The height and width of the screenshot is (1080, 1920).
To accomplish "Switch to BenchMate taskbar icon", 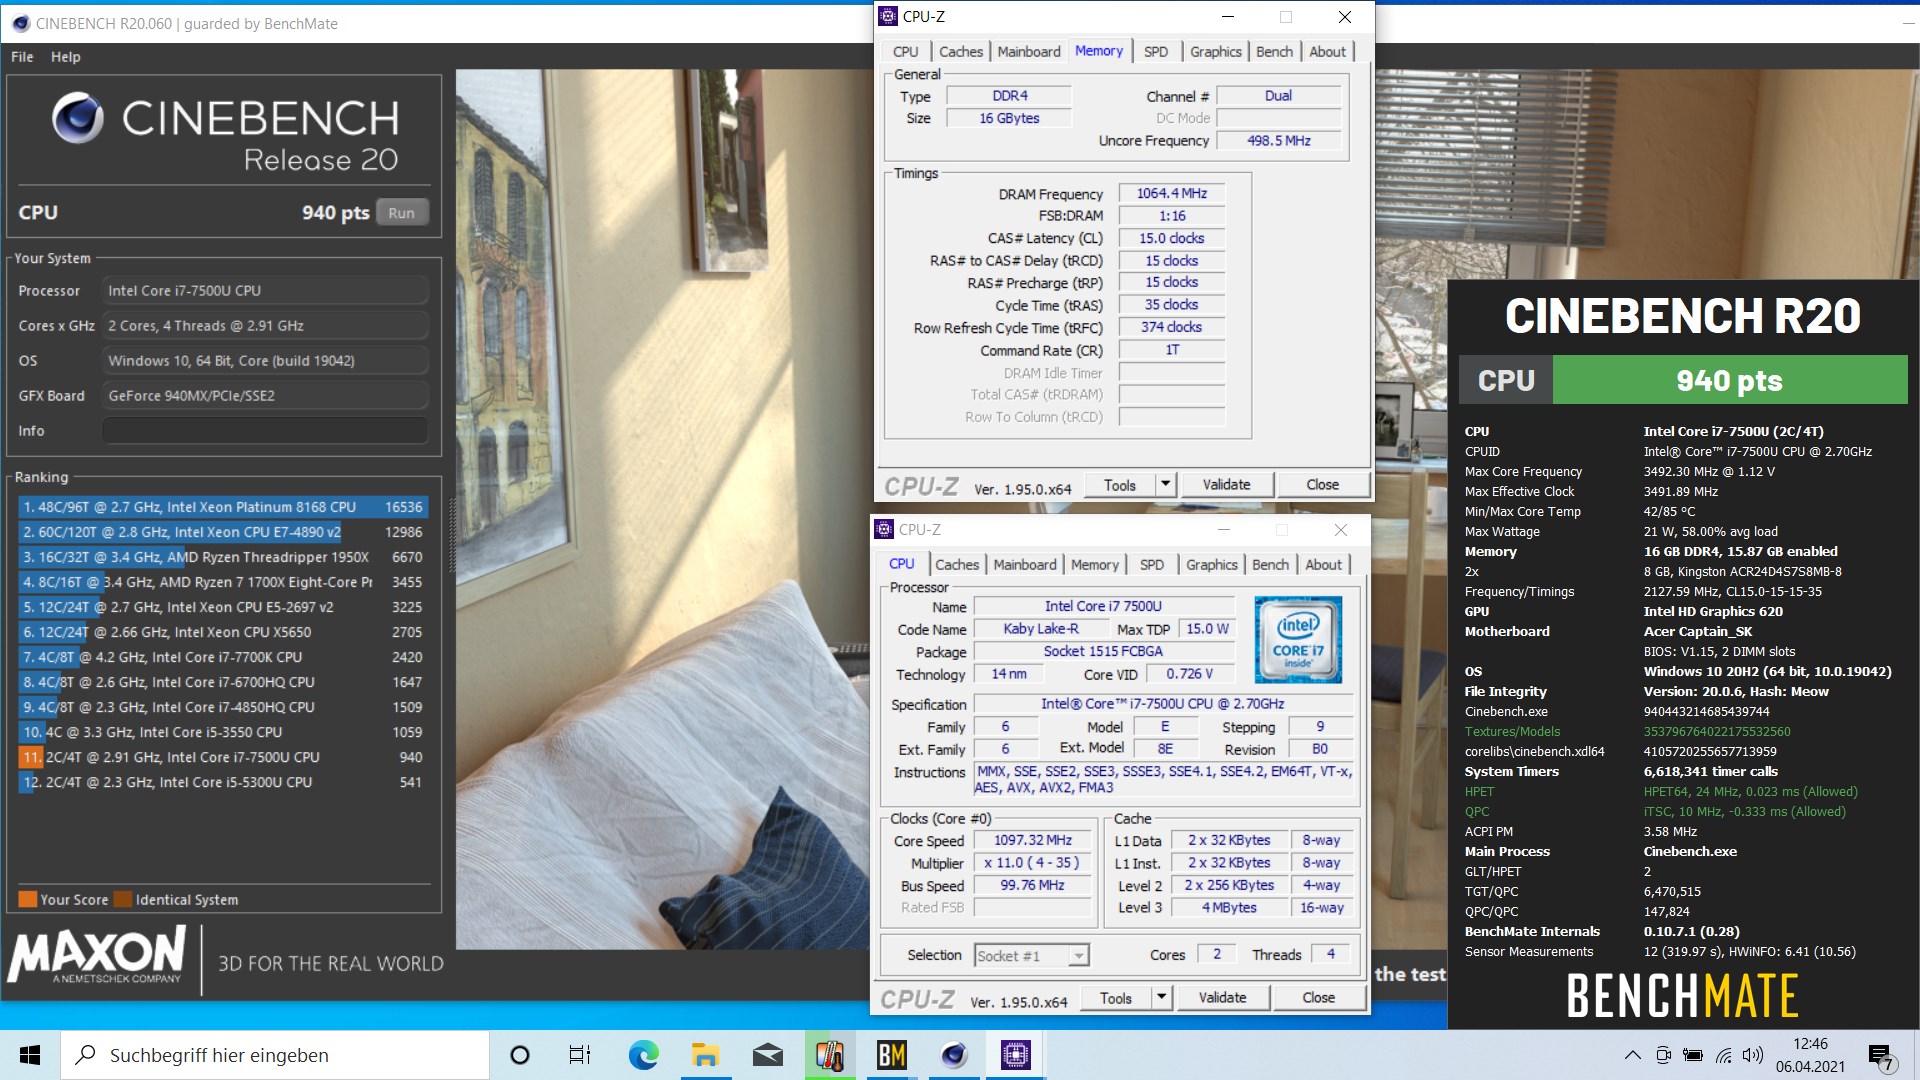I will click(x=891, y=1055).
